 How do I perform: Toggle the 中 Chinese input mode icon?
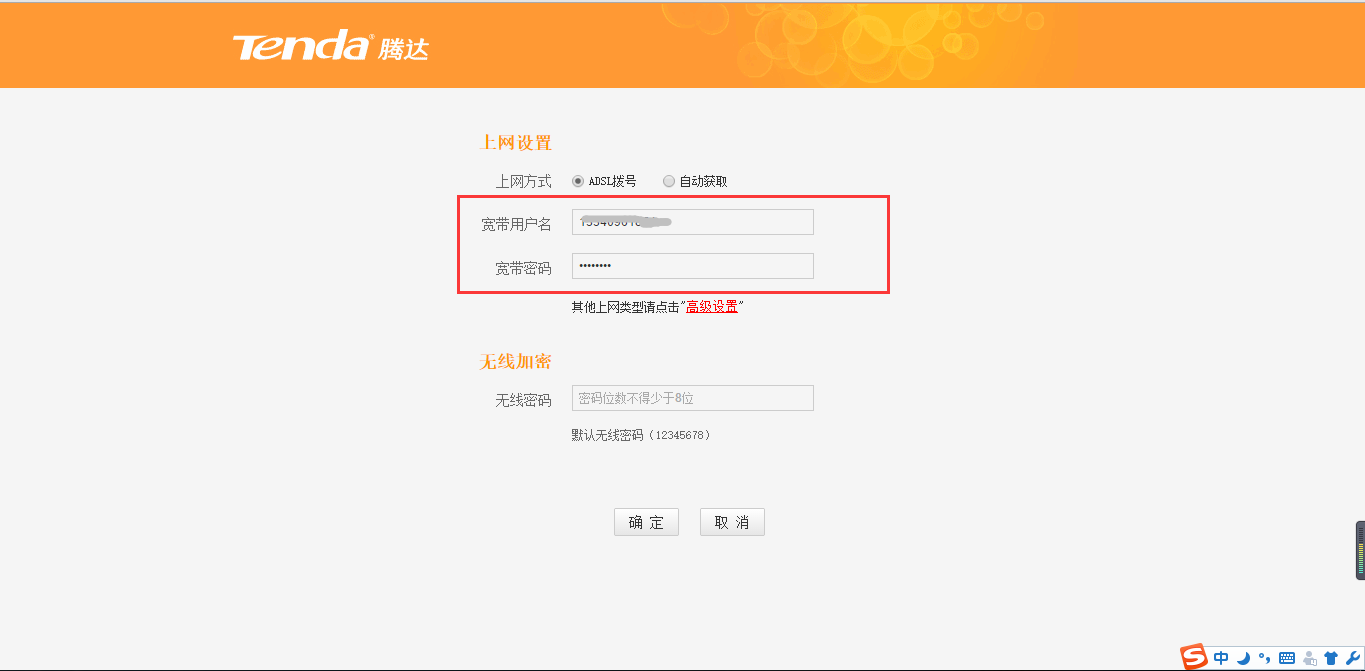point(1221,658)
